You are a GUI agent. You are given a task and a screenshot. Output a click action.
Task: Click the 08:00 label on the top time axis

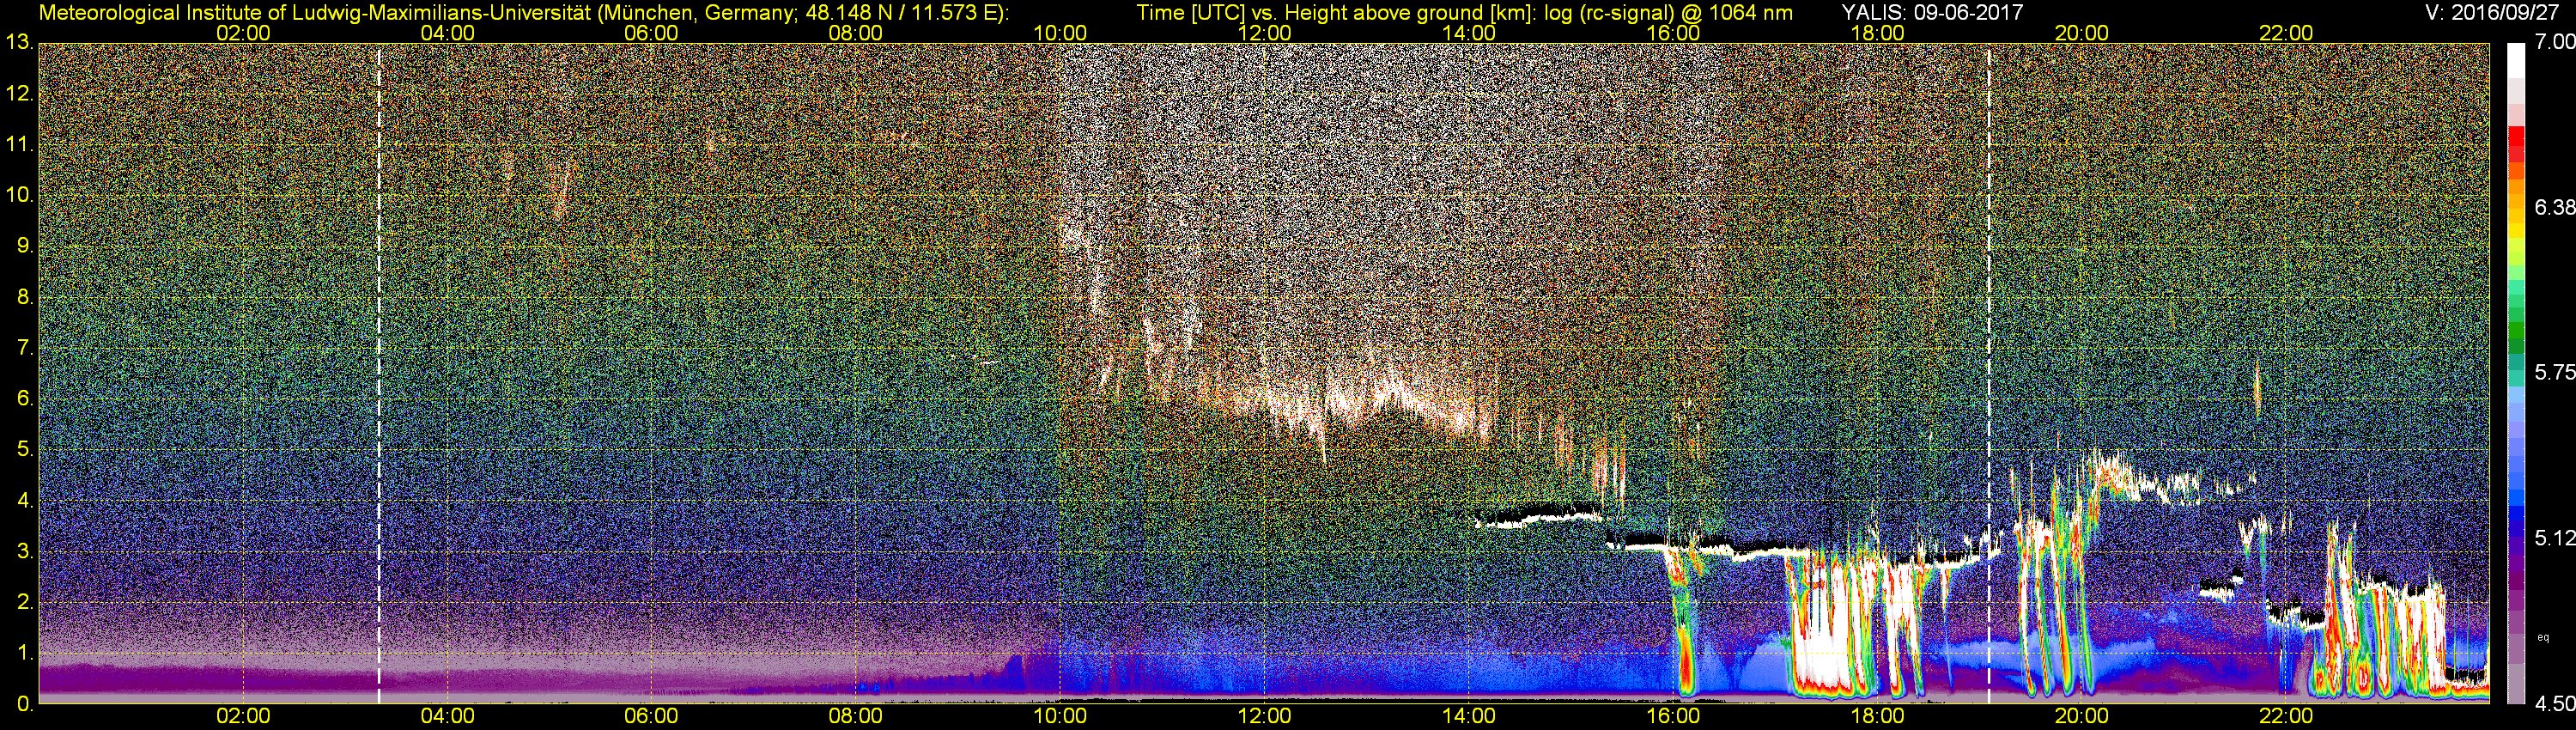click(x=856, y=33)
